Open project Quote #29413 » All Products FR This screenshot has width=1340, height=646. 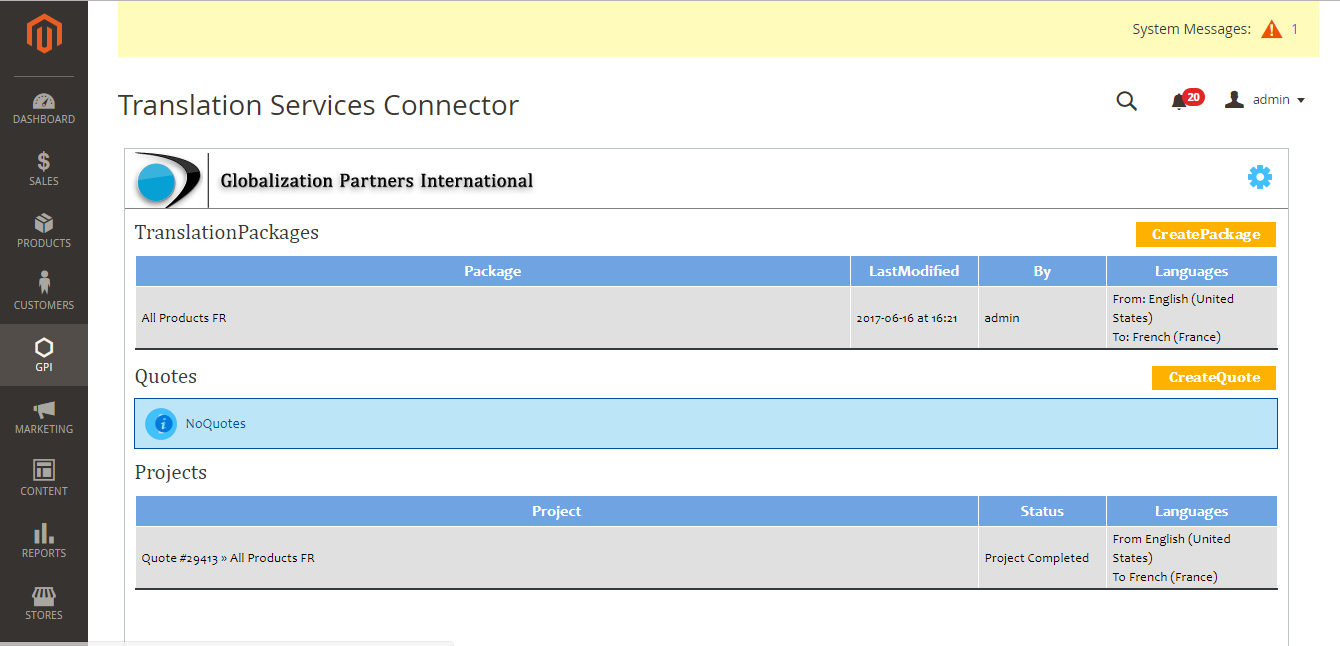point(228,558)
